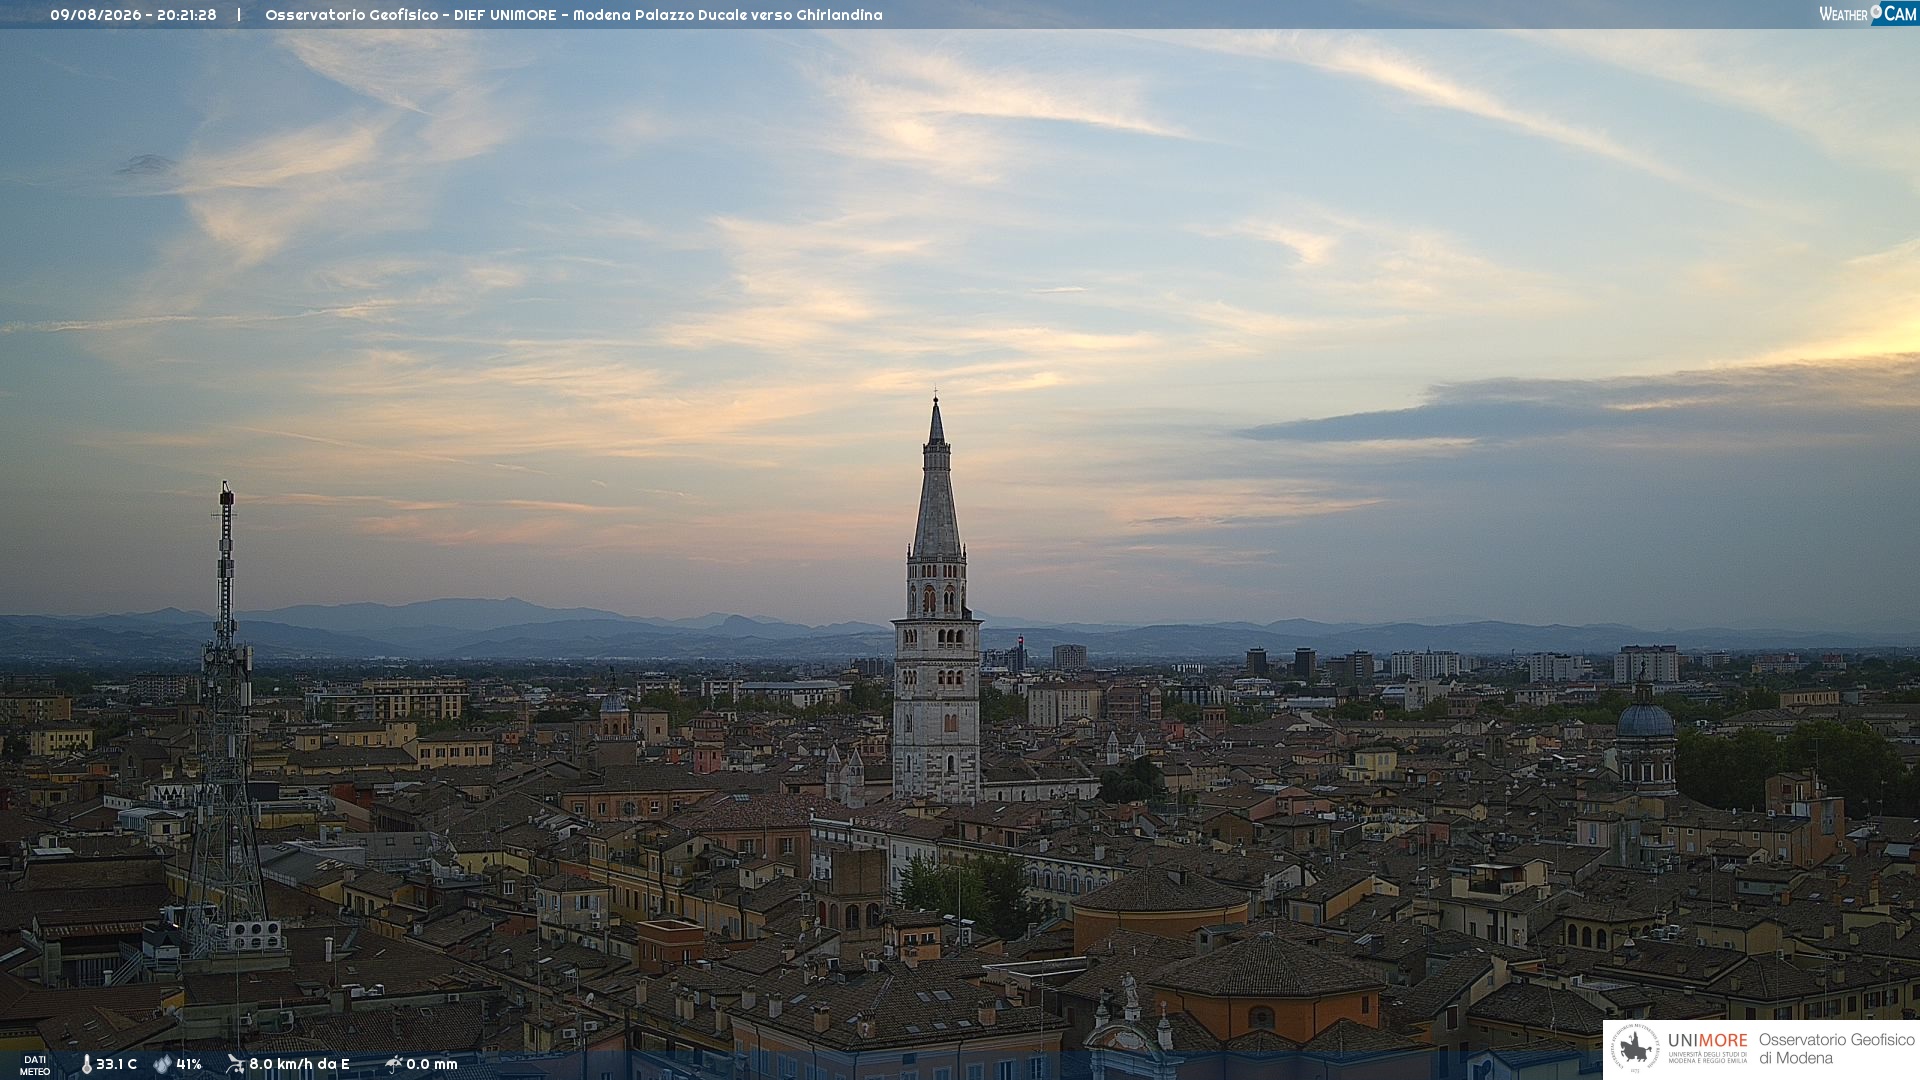Click the wind anemometer icon
The height and width of the screenshot is (1080, 1920).
235,1064
